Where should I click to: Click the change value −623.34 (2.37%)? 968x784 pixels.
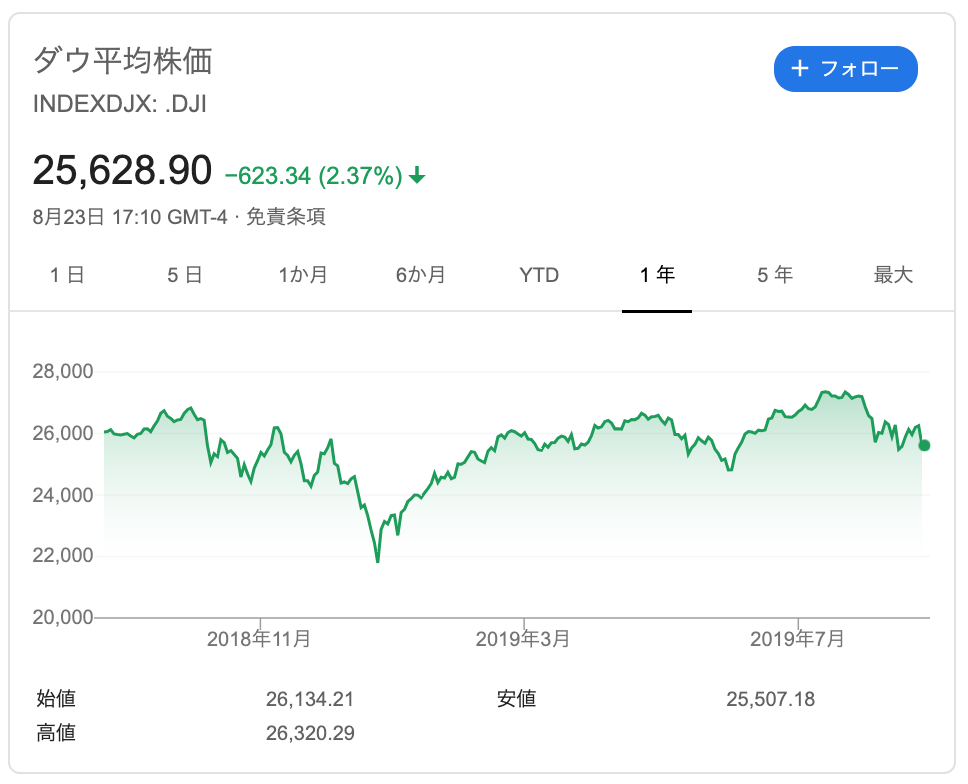[314, 176]
